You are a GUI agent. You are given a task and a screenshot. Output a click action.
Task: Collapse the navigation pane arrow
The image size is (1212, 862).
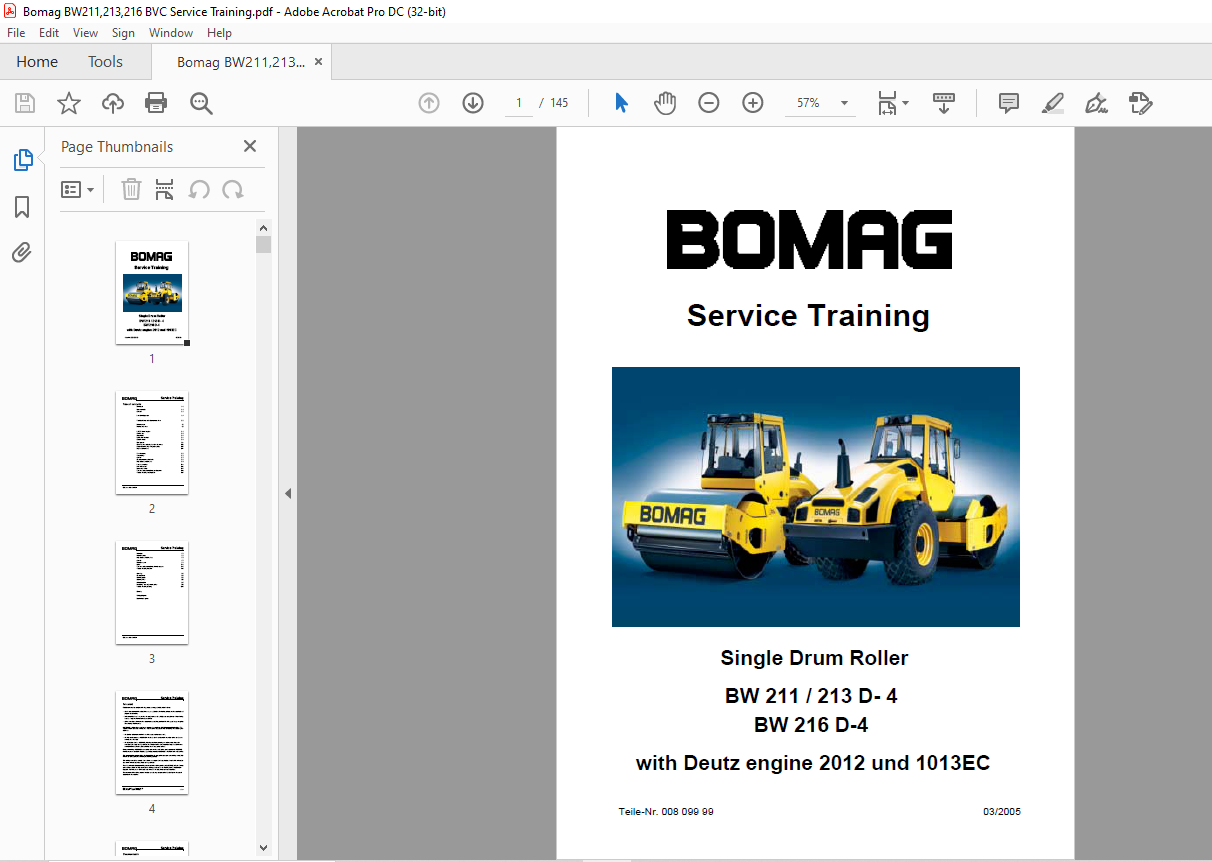pos(288,493)
